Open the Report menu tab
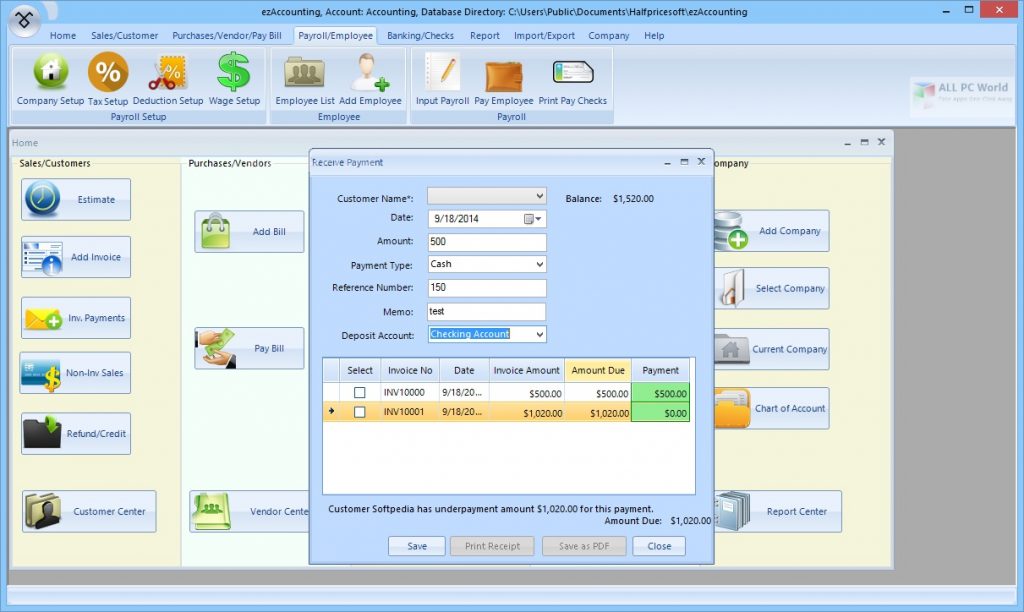The width and height of the screenshot is (1024, 612). point(485,36)
